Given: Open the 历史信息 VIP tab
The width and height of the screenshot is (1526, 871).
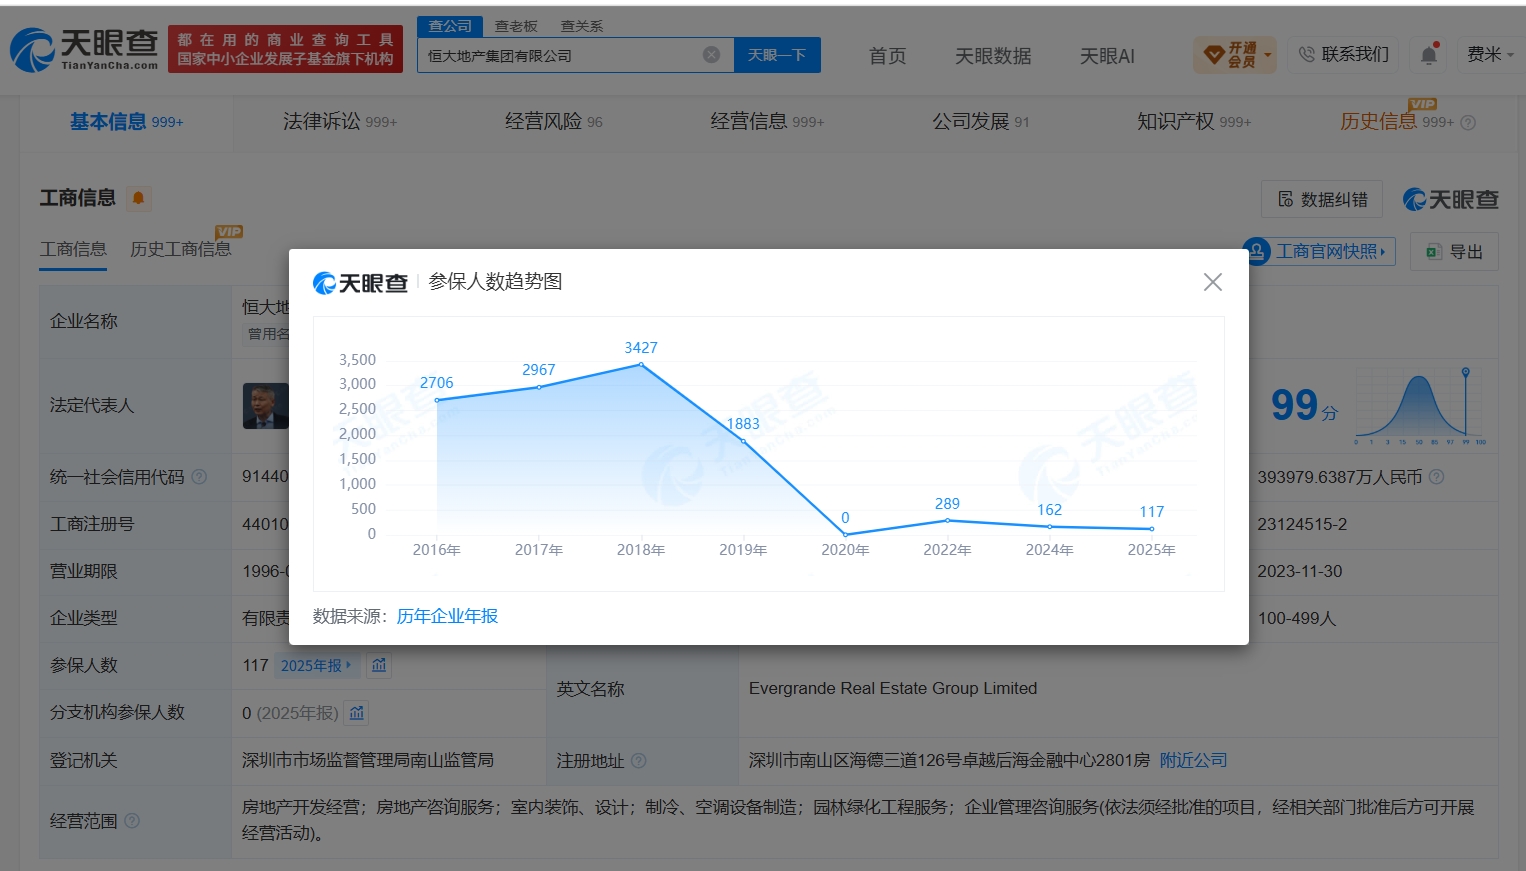Looking at the screenshot, I should click(x=1397, y=122).
